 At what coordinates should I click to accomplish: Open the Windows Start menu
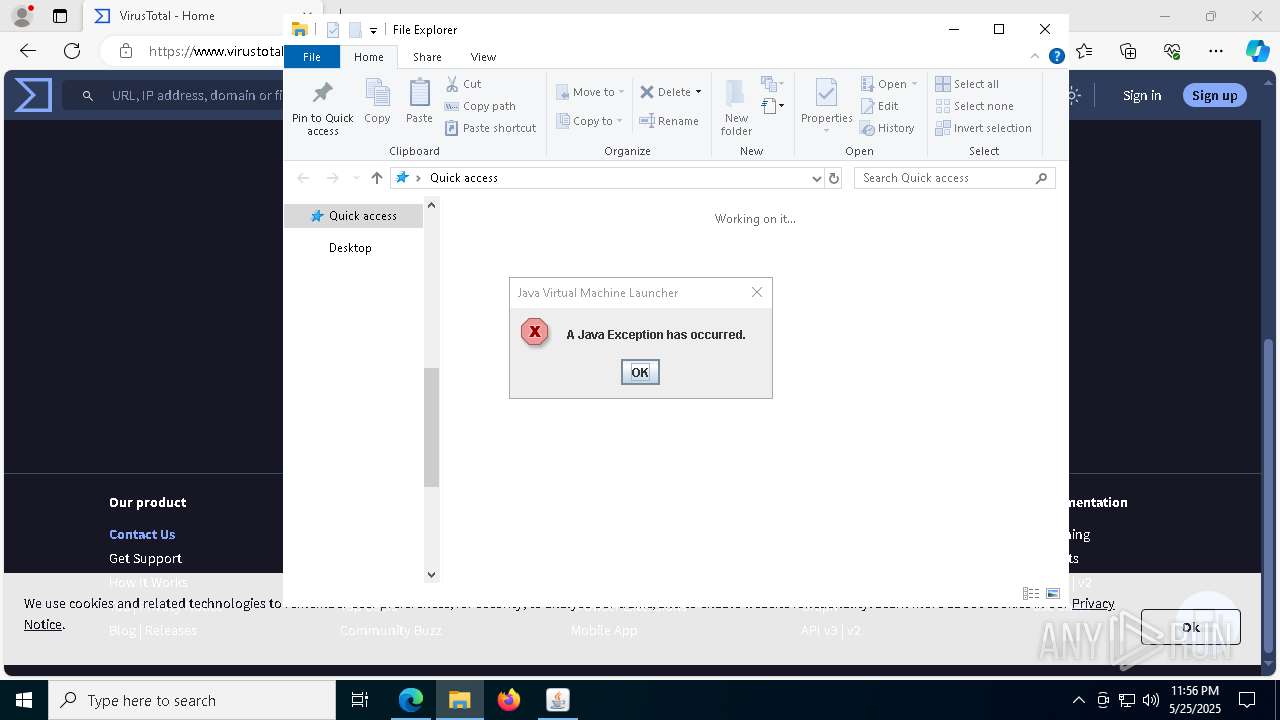tap(24, 700)
